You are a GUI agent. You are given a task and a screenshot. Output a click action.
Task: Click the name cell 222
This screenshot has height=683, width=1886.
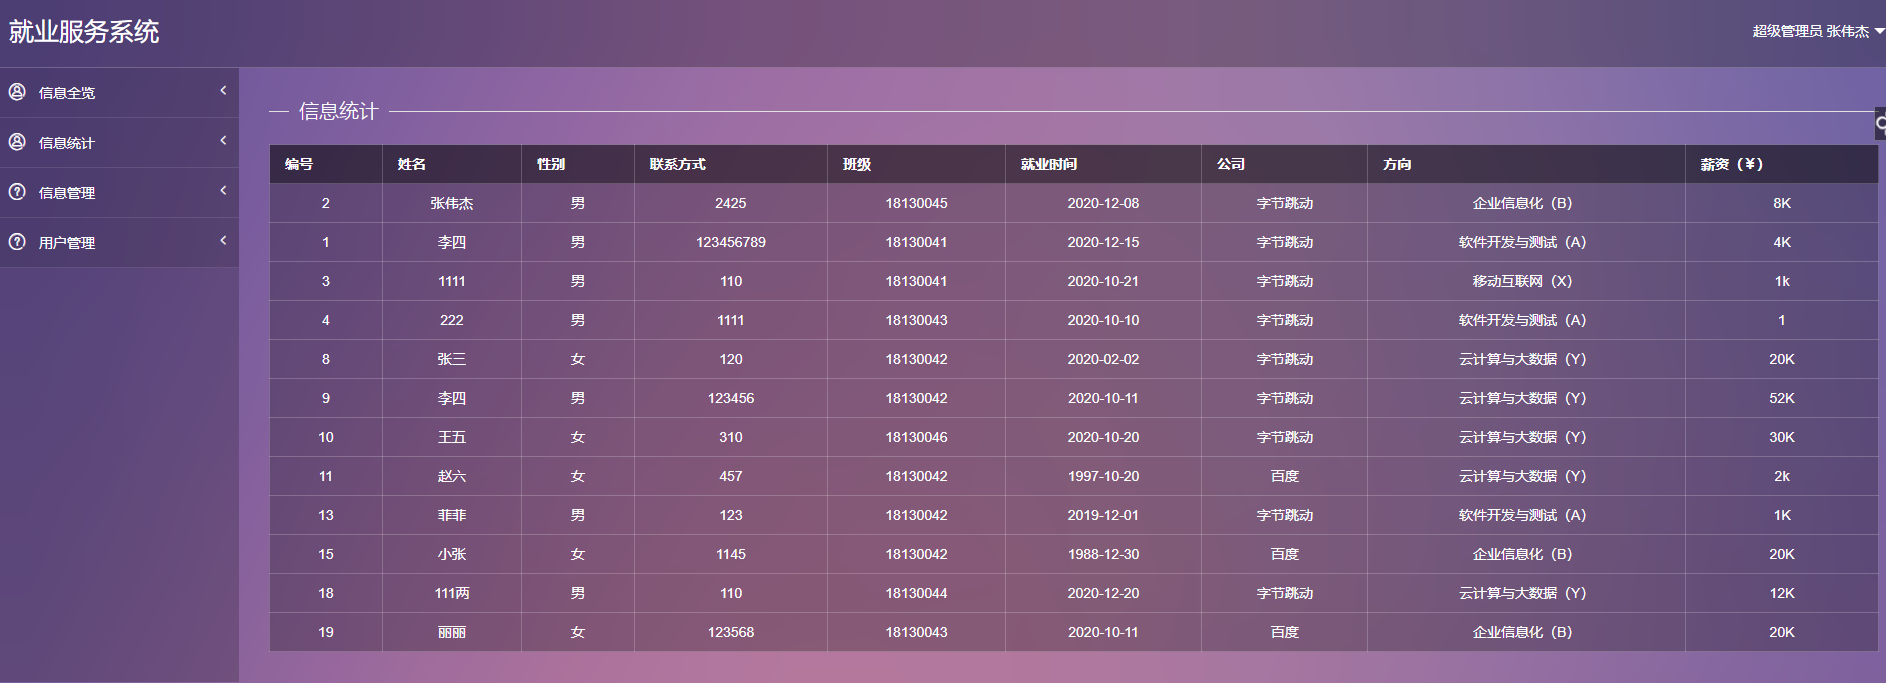pos(452,320)
